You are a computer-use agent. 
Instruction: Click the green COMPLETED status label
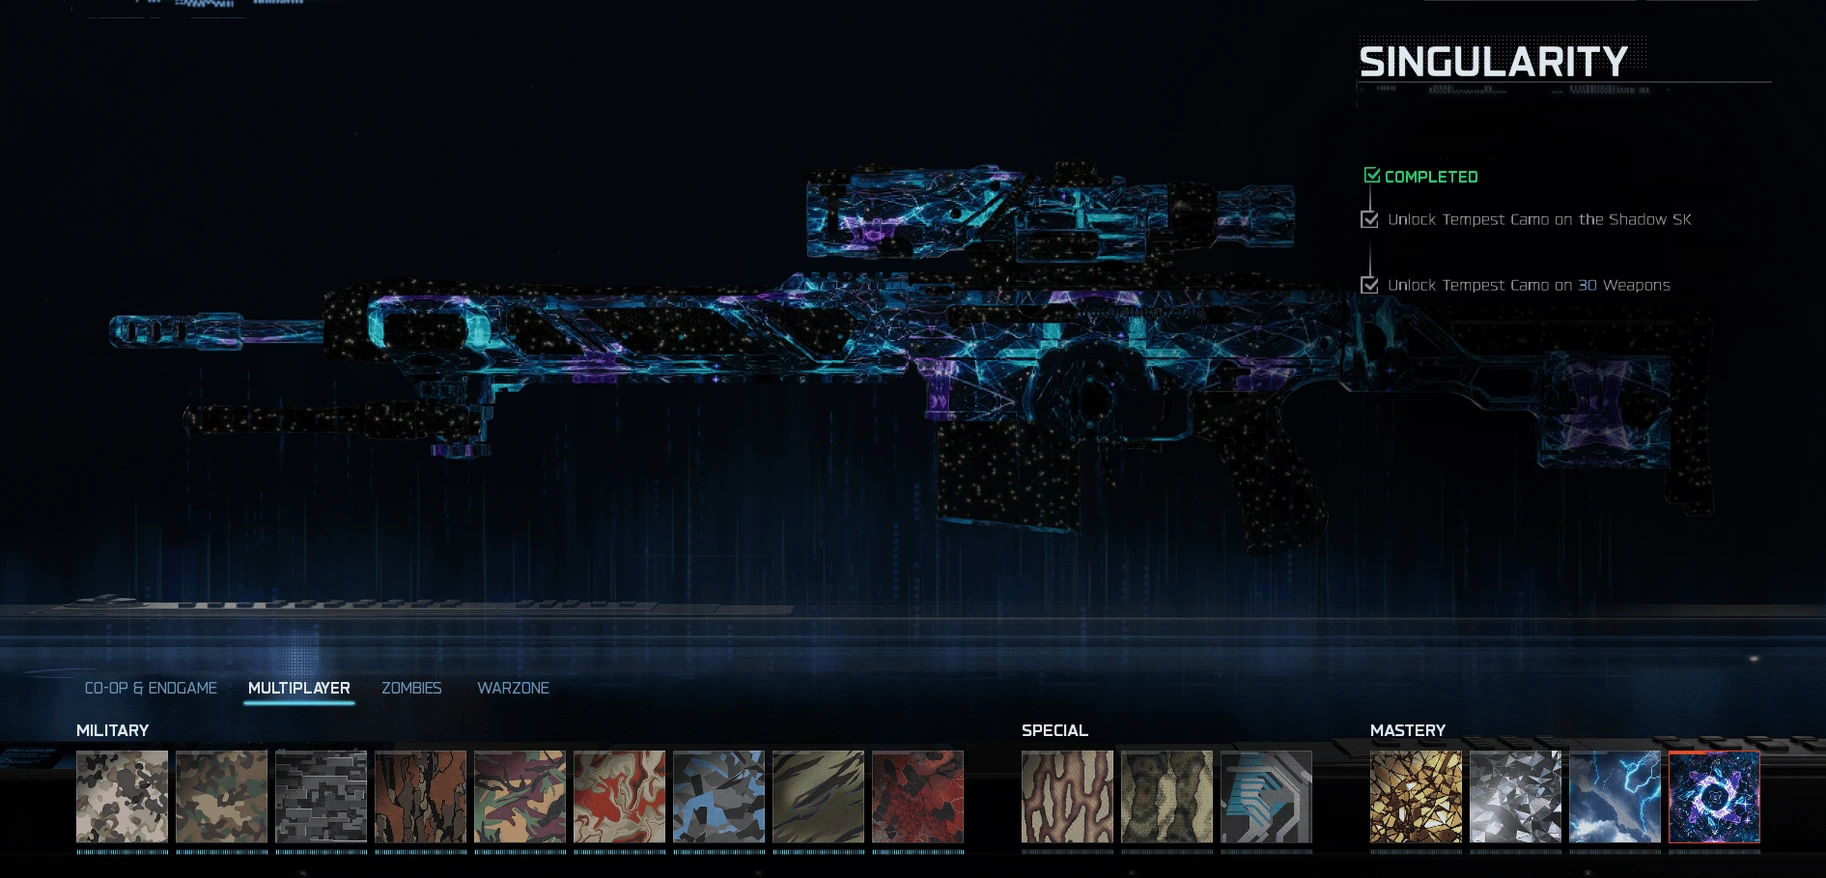pos(1431,177)
